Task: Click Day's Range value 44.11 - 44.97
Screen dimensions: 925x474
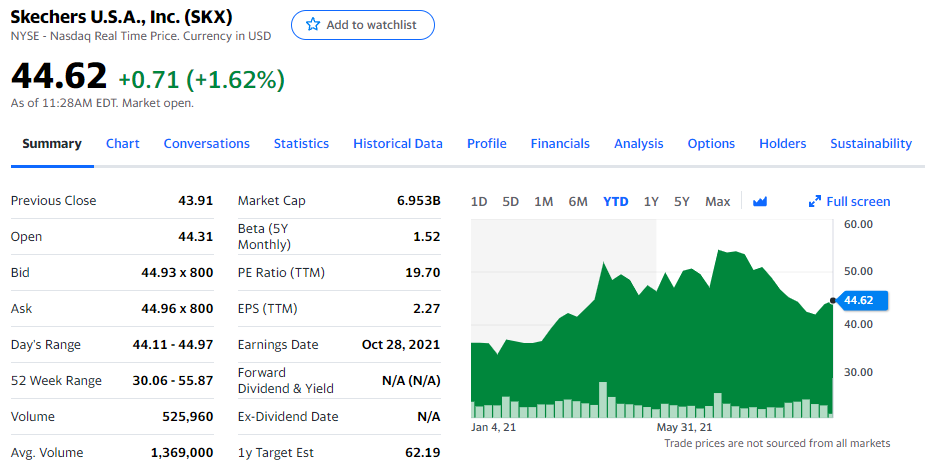Action: 172,345
